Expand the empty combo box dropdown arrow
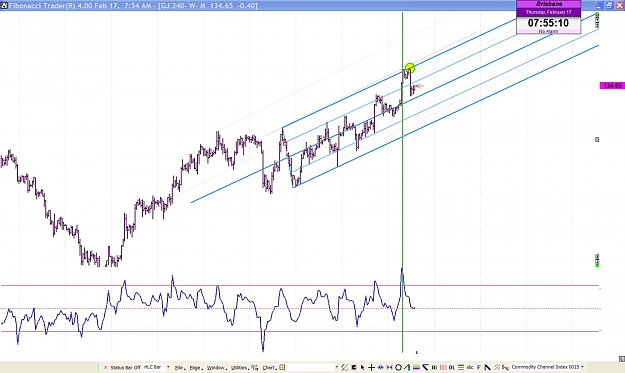This screenshot has width=625, height=373. point(337,367)
